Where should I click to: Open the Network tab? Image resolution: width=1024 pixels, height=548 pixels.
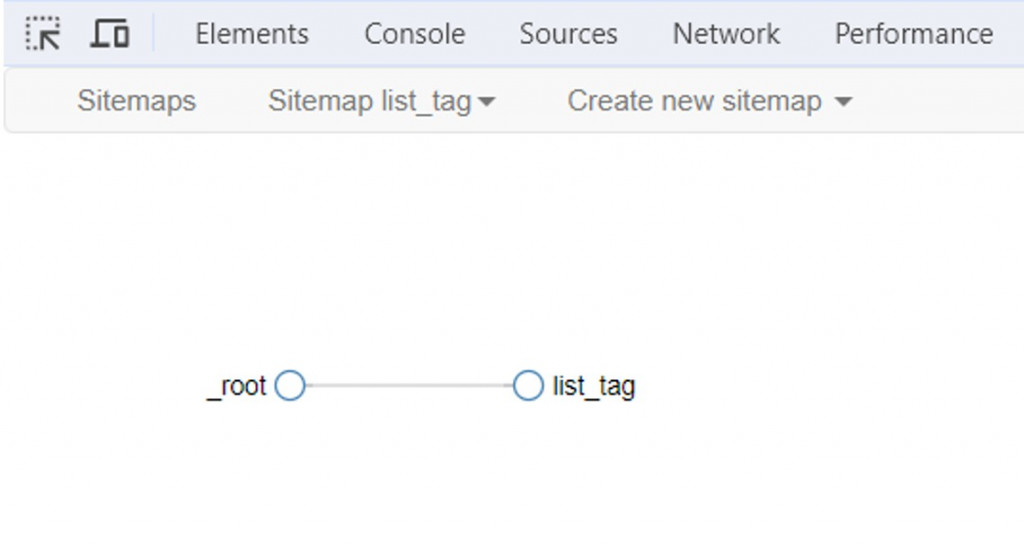click(x=726, y=33)
